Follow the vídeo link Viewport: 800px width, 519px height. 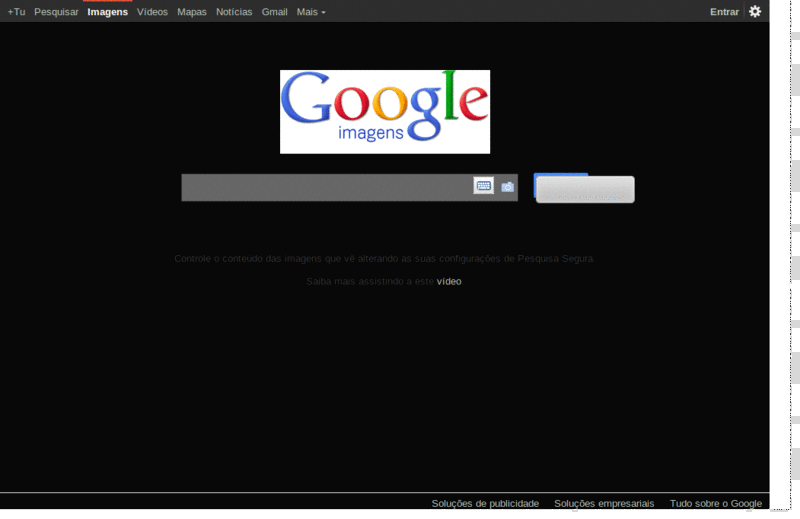click(449, 282)
